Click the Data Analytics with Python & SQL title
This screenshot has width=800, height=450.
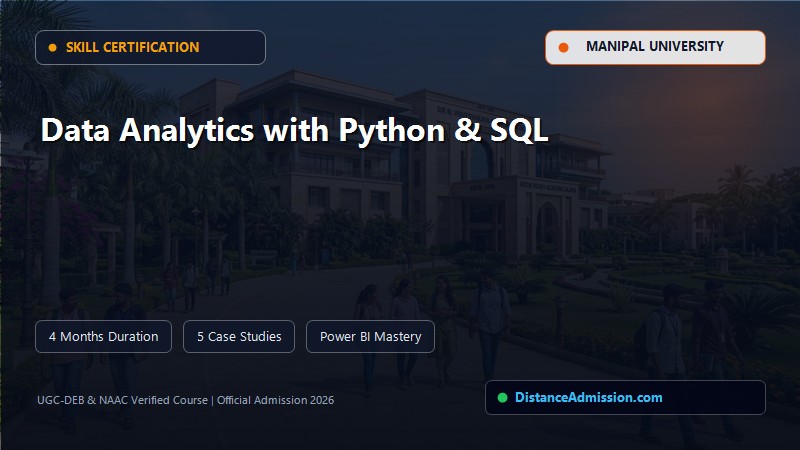pos(294,130)
